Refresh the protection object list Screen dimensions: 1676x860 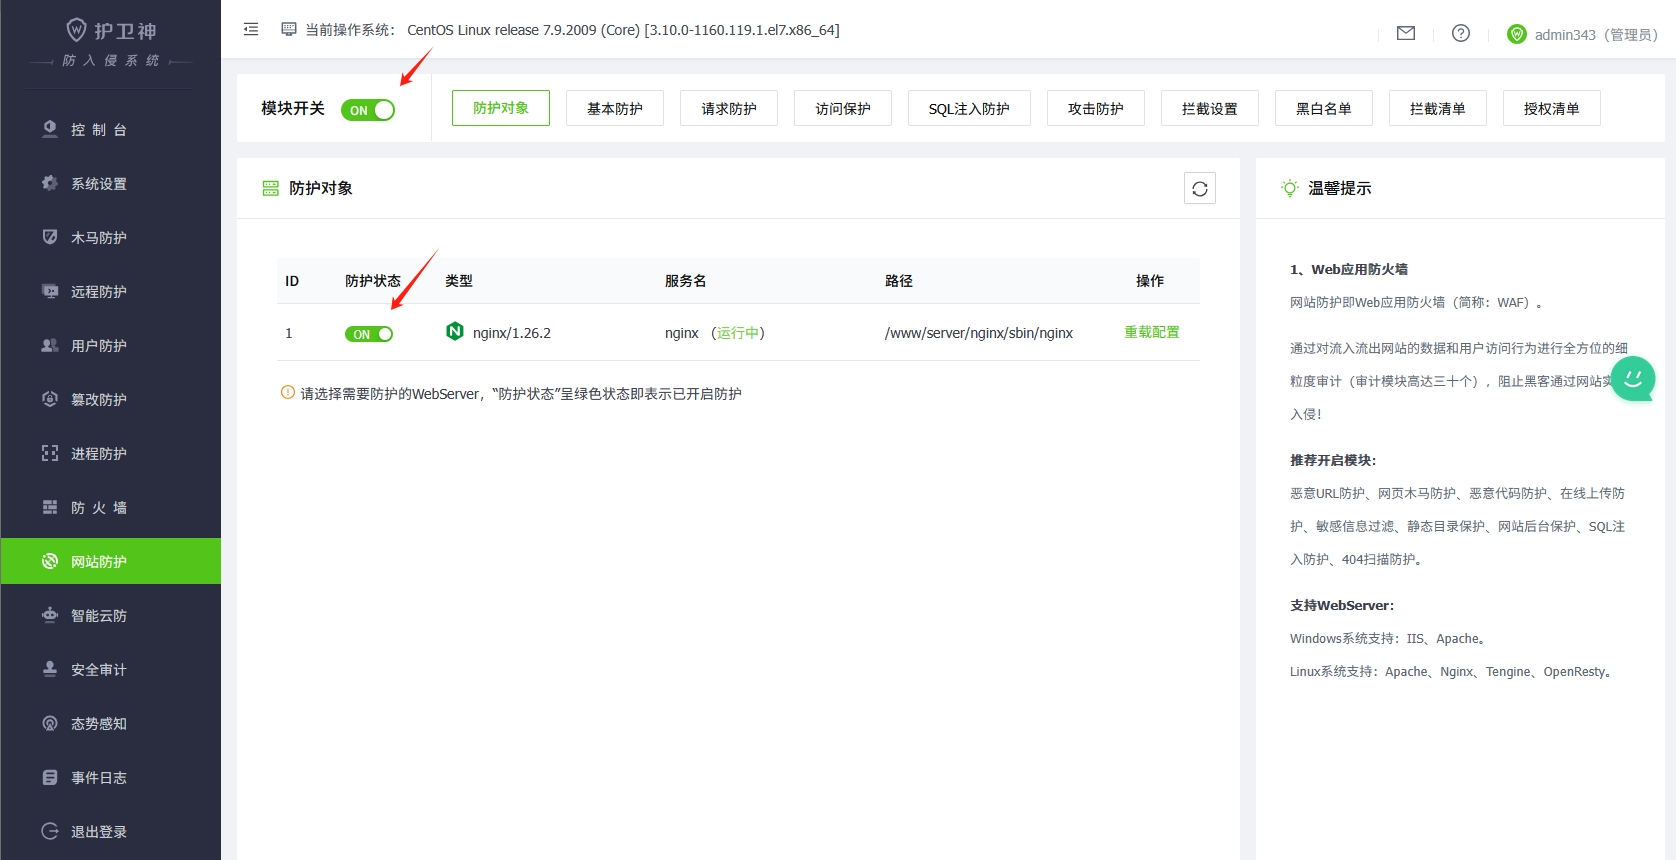1200,188
